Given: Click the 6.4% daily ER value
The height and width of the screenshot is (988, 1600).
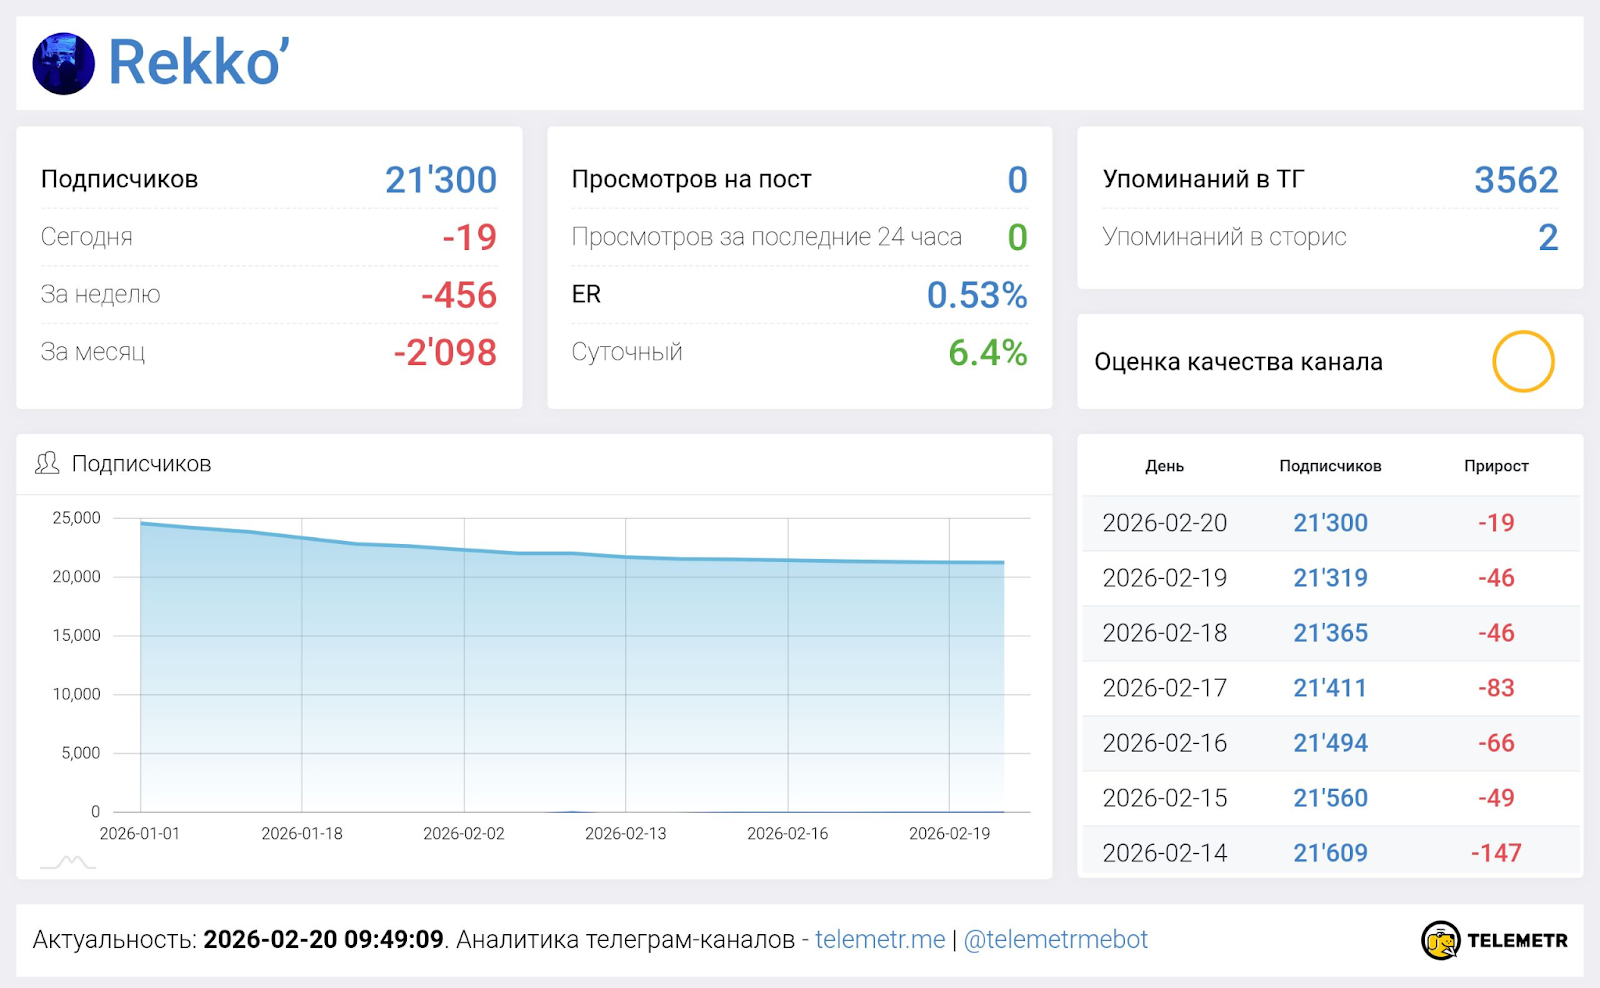Looking at the screenshot, I should coord(988,352).
